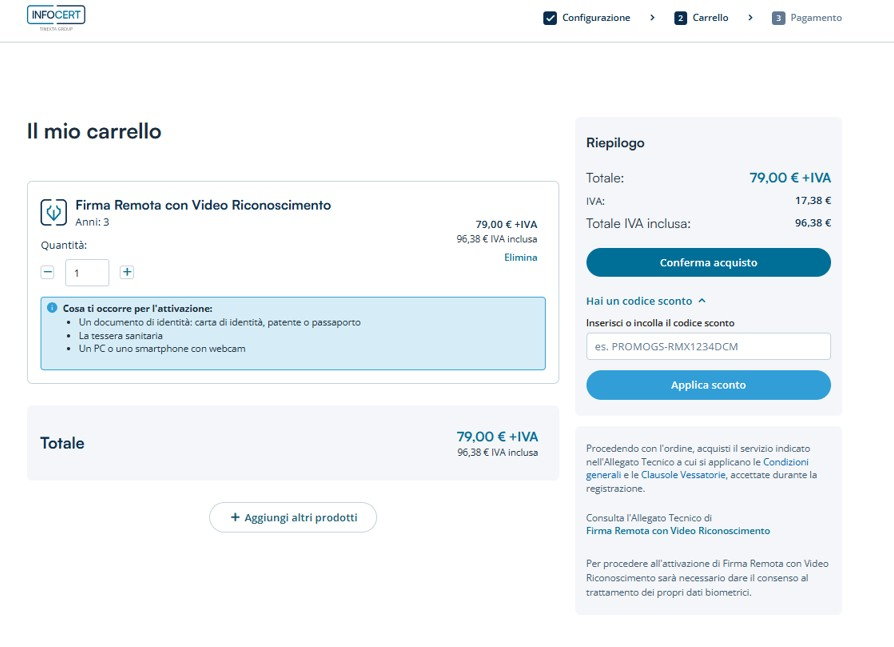894x647 pixels.
Task: Remove the item using the Elimina link
Action: (x=520, y=257)
